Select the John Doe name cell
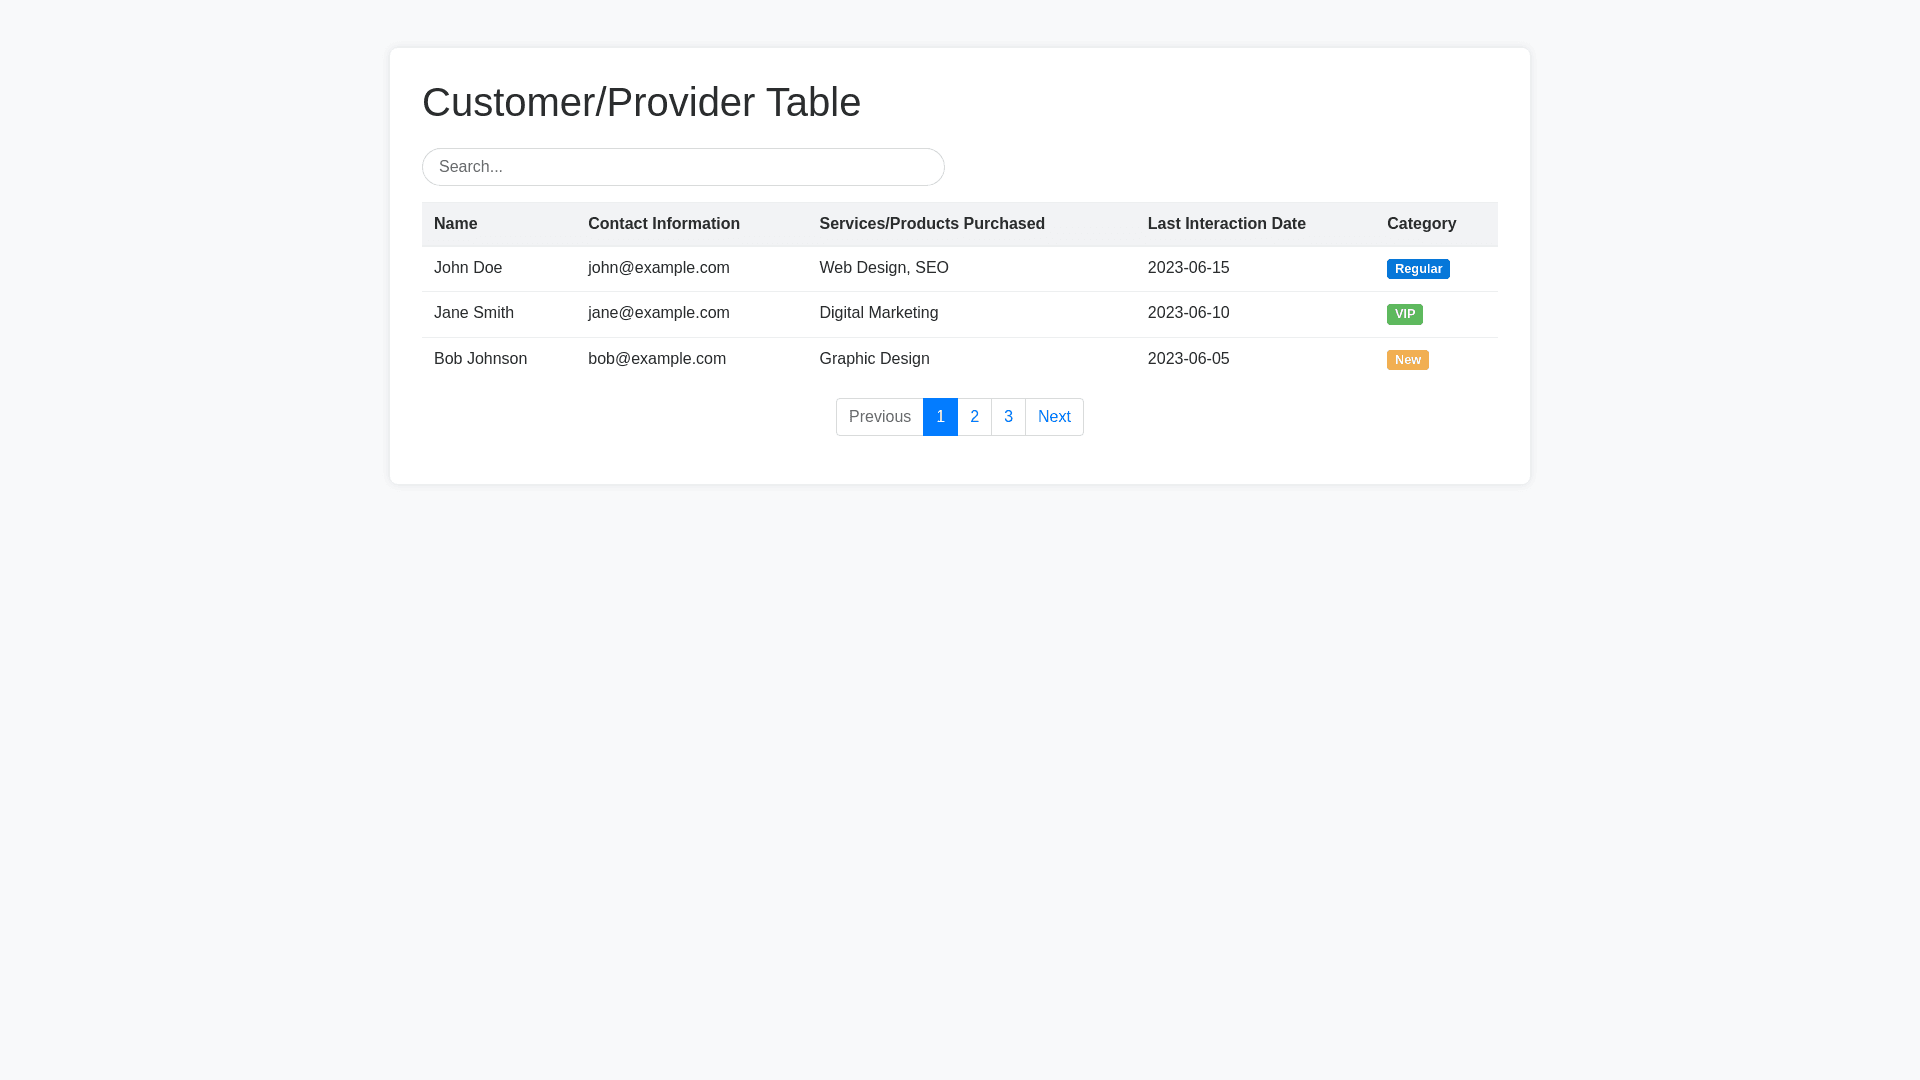This screenshot has height=1080, width=1920. pos(468,268)
